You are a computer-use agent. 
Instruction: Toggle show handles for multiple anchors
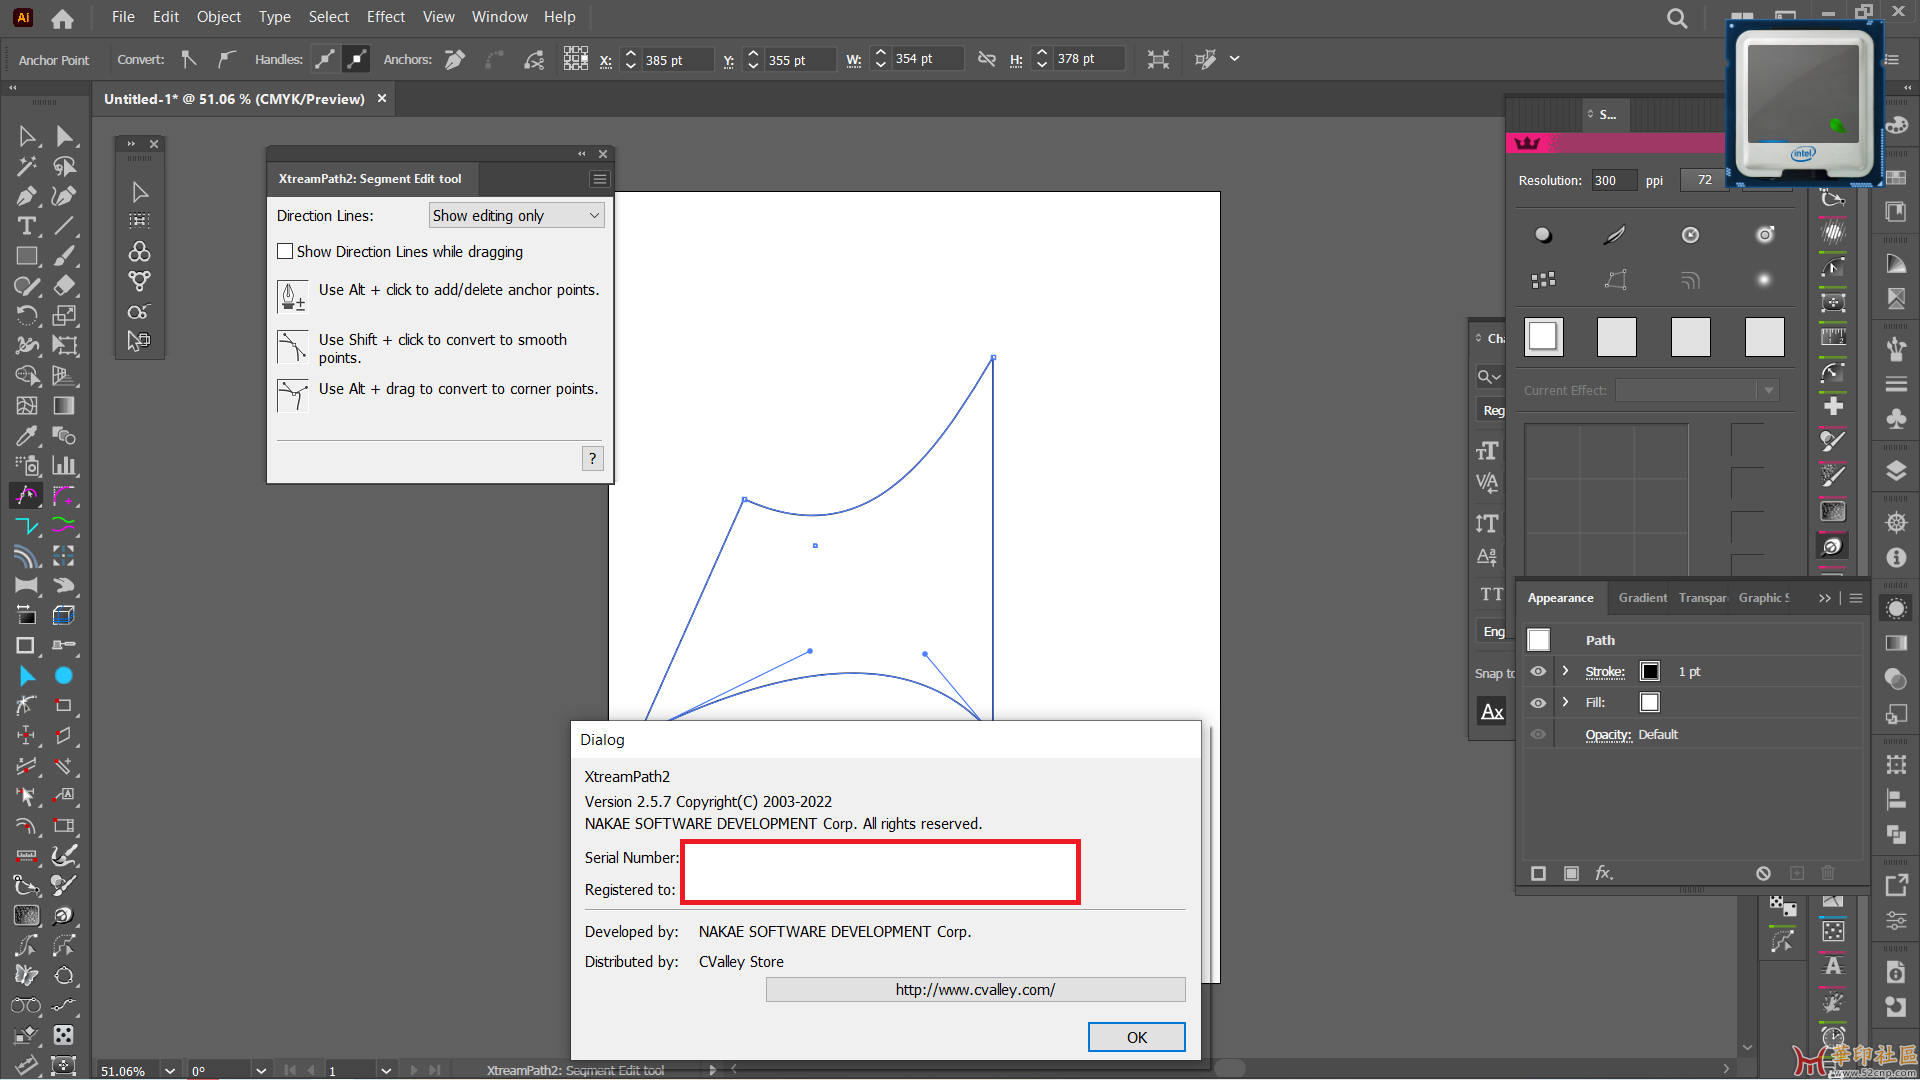pos(325,60)
